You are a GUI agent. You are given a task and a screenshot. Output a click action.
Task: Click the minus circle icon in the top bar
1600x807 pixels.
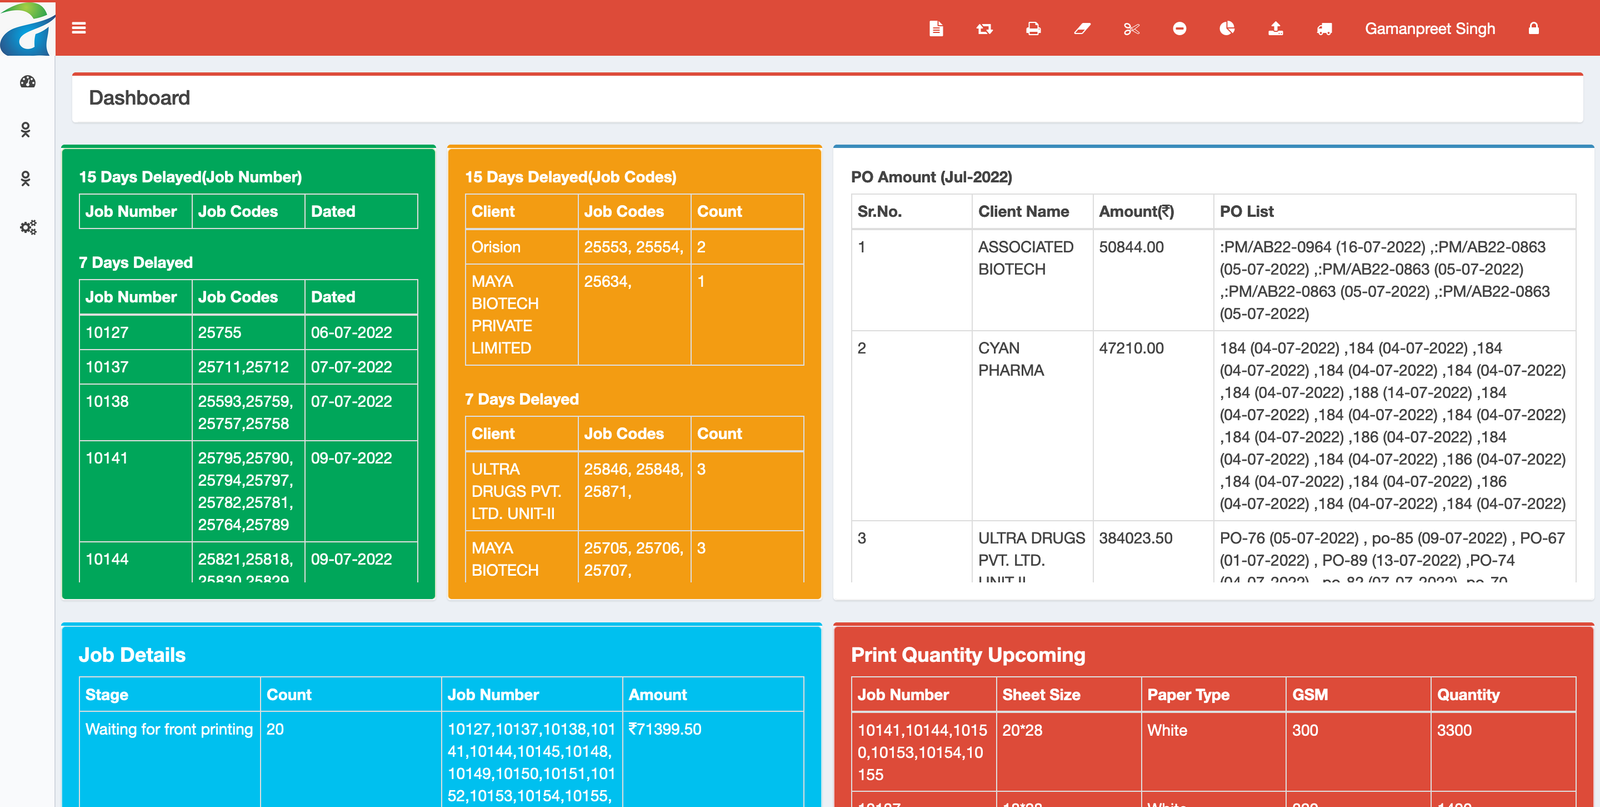tap(1180, 29)
